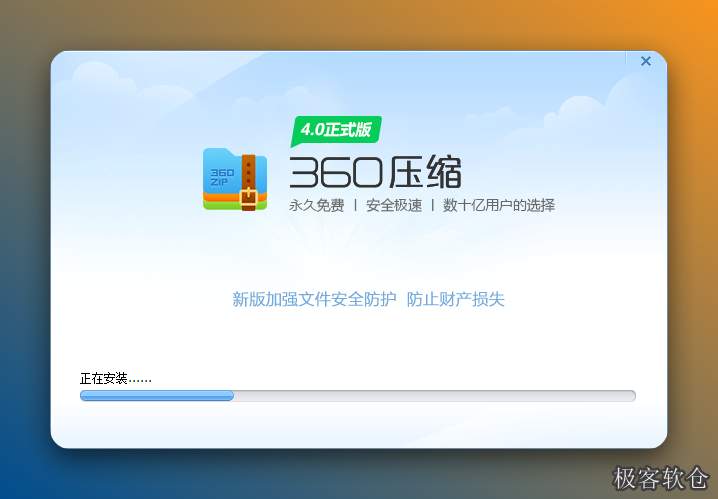Click the 360 ZIP folder logo icon
The height and width of the screenshot is (499, 718).
(x=235, y=179)
